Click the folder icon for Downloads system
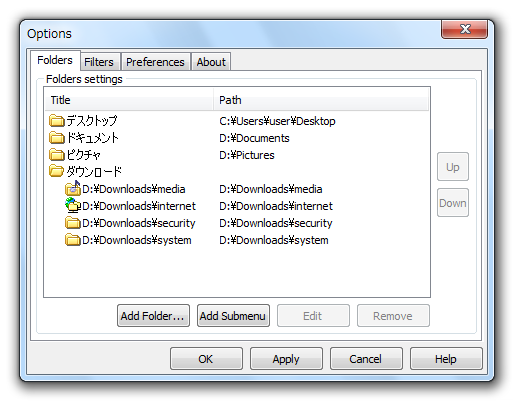This screenshot has width=517, height=403. pyautogui.click(x=73, y=240)
